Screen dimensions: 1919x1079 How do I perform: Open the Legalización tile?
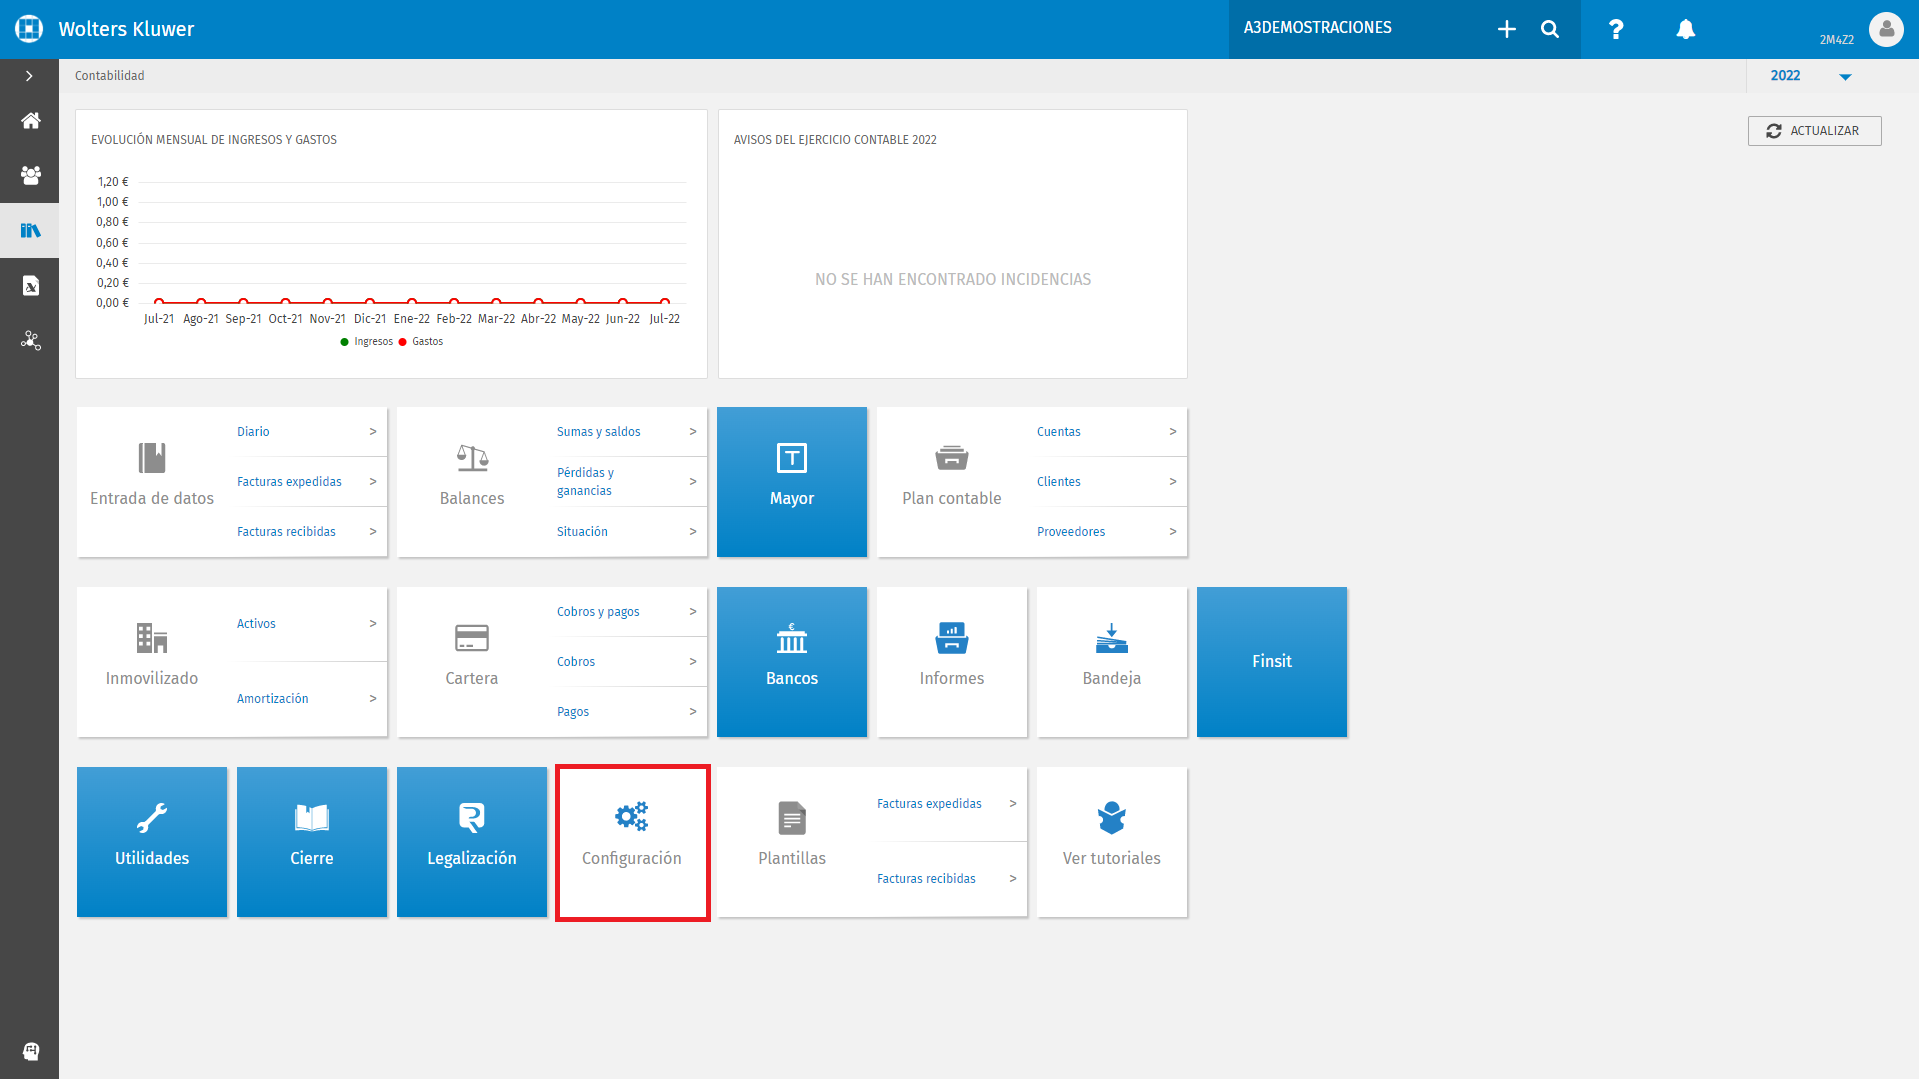(472, 841)
